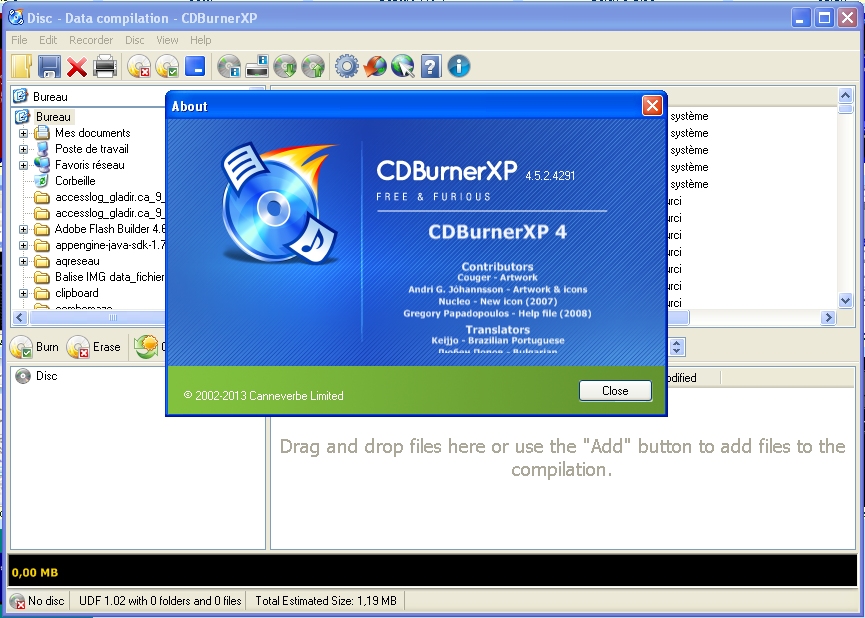Click the file list's scroll-up arrow
Viewport: 865px width, 618px height.
click(845, 95)
